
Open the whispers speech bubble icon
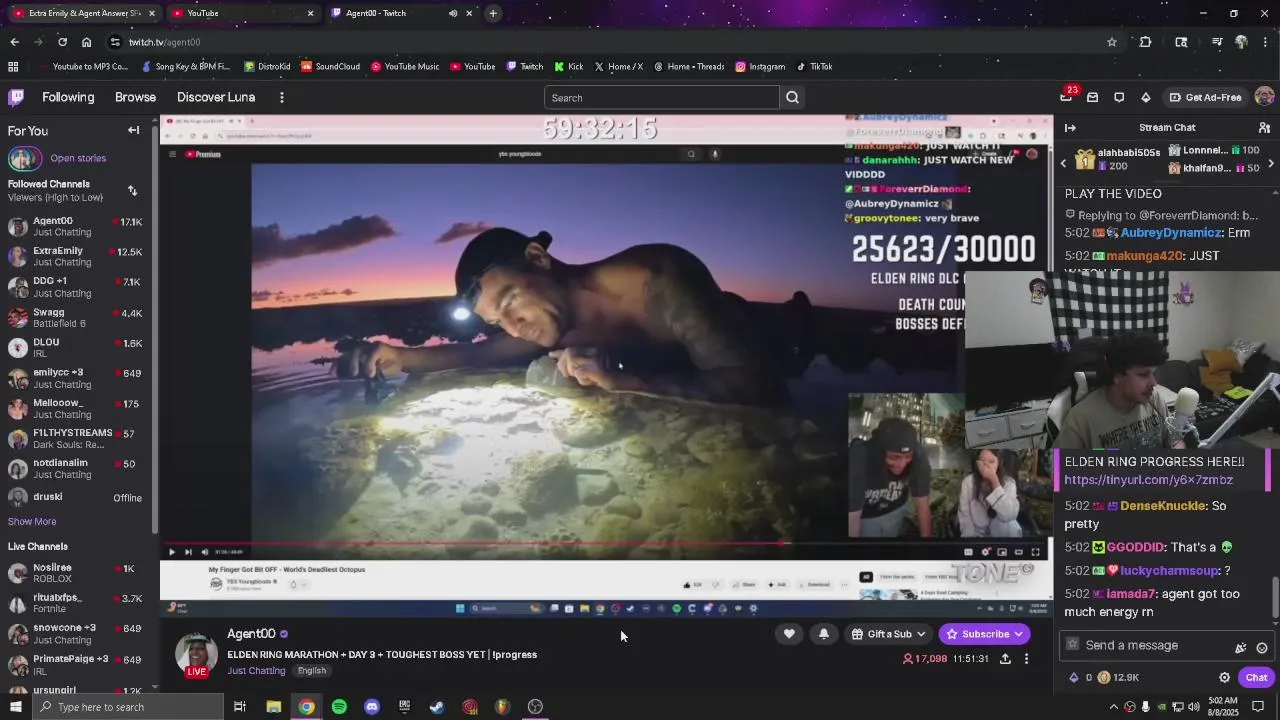[x=1119, y=97]
